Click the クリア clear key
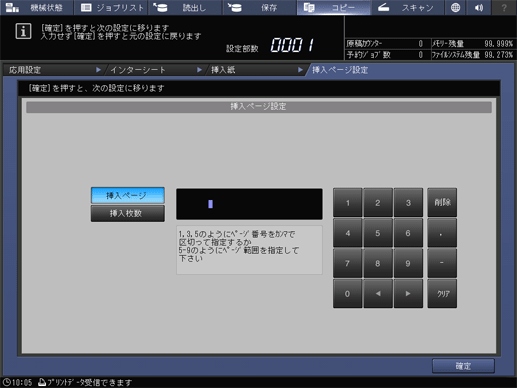 coord(442,294)
